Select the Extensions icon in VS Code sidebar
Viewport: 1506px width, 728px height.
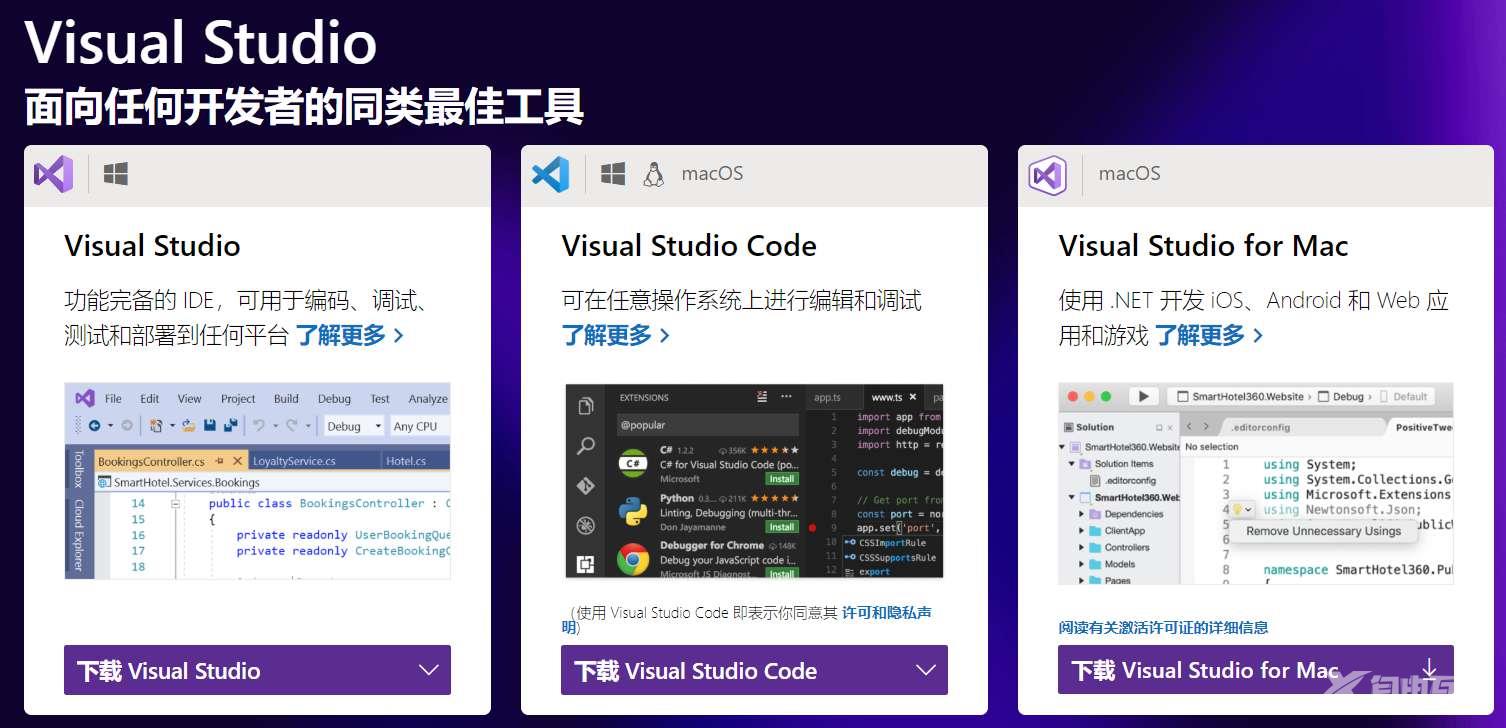pyautogui.click(x=586, y=562)
